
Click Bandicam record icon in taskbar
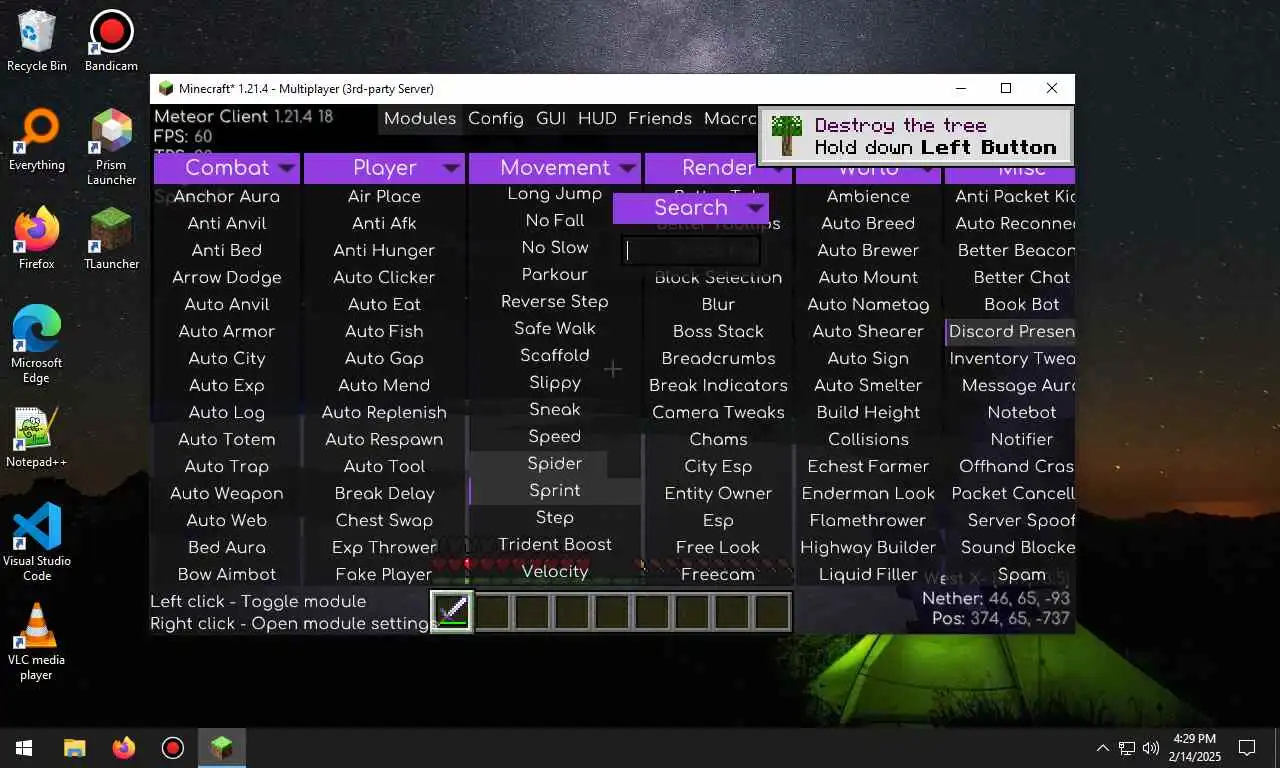tap(173, 748)
